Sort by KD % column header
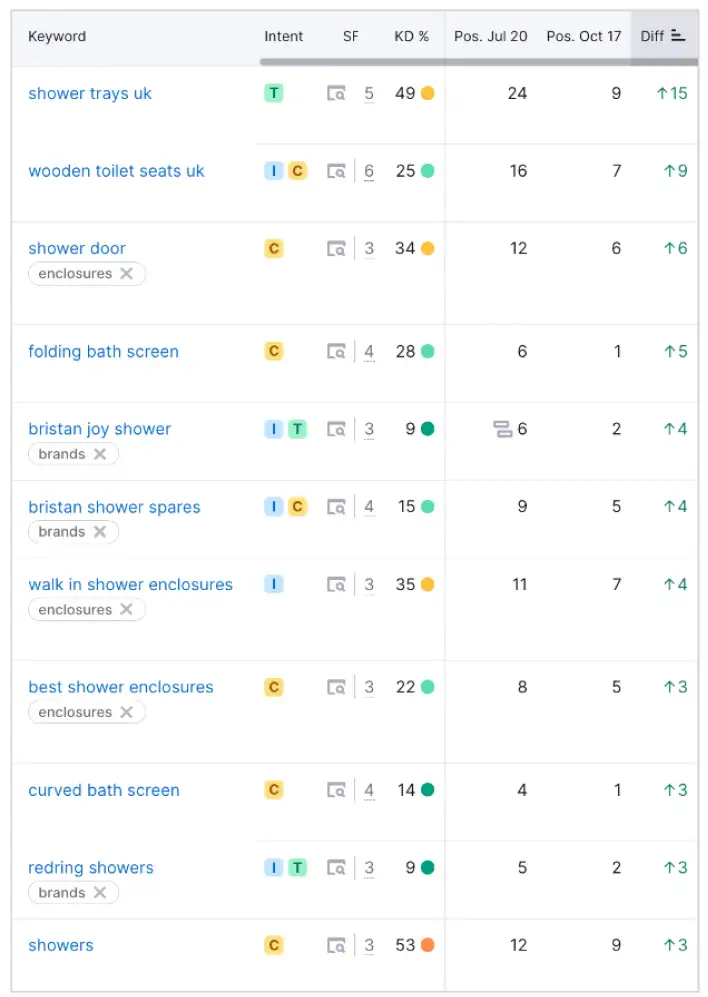 coord(411,36)
